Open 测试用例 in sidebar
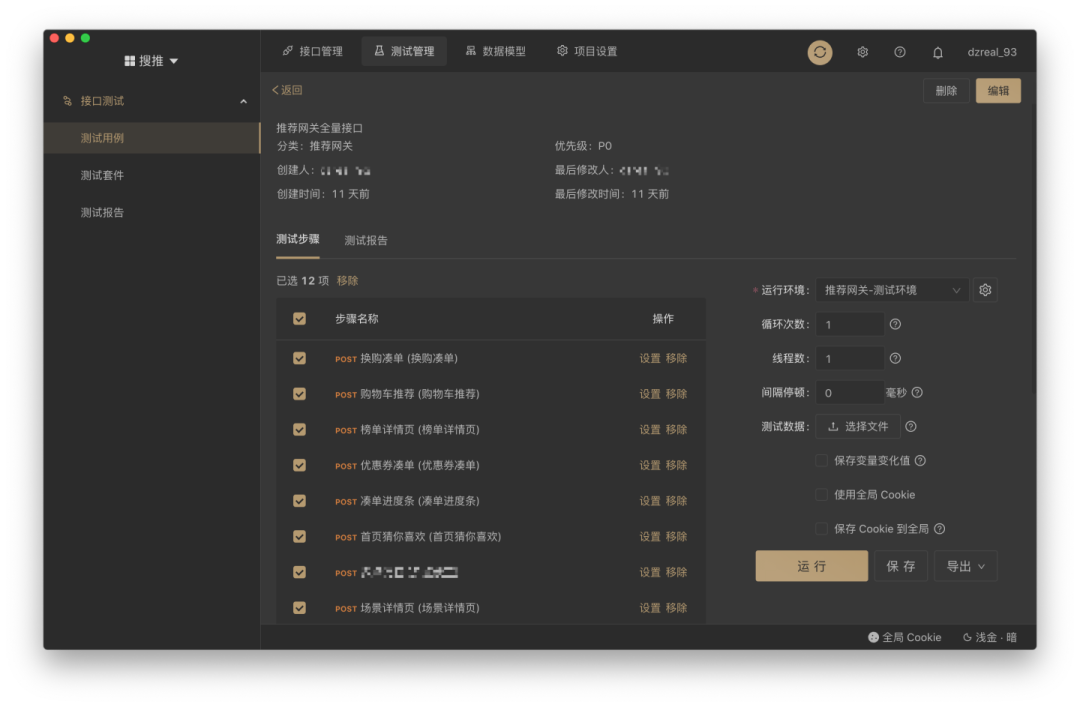Screen dimensions: 1080x707 point(152,138)
